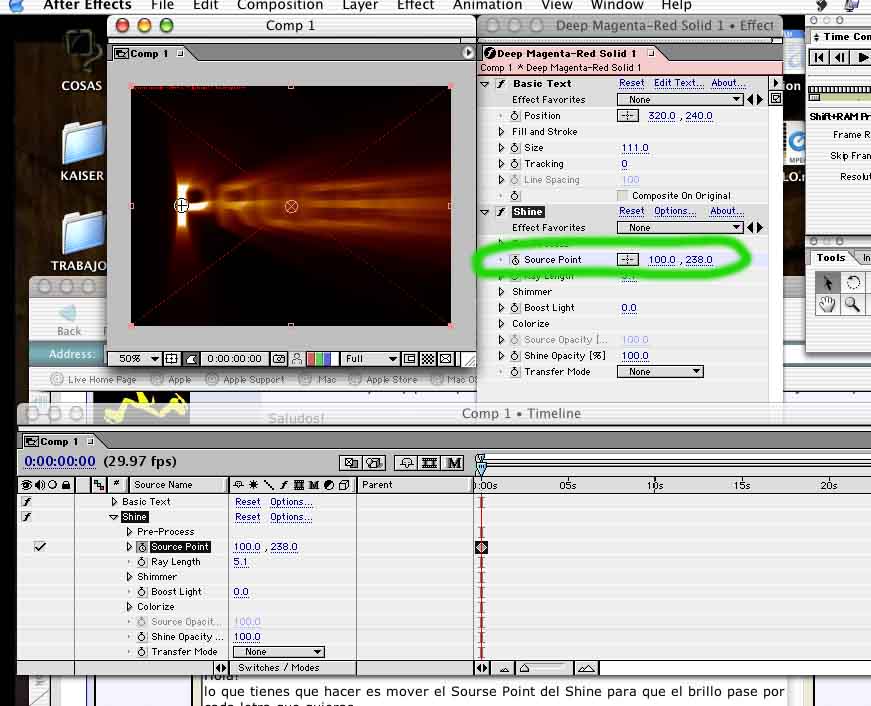Image resolution: width=871 pixels, height=706 pixels.
Task: Click Tracking stopwatch in Effect Controls
Action: coord(514,164)
